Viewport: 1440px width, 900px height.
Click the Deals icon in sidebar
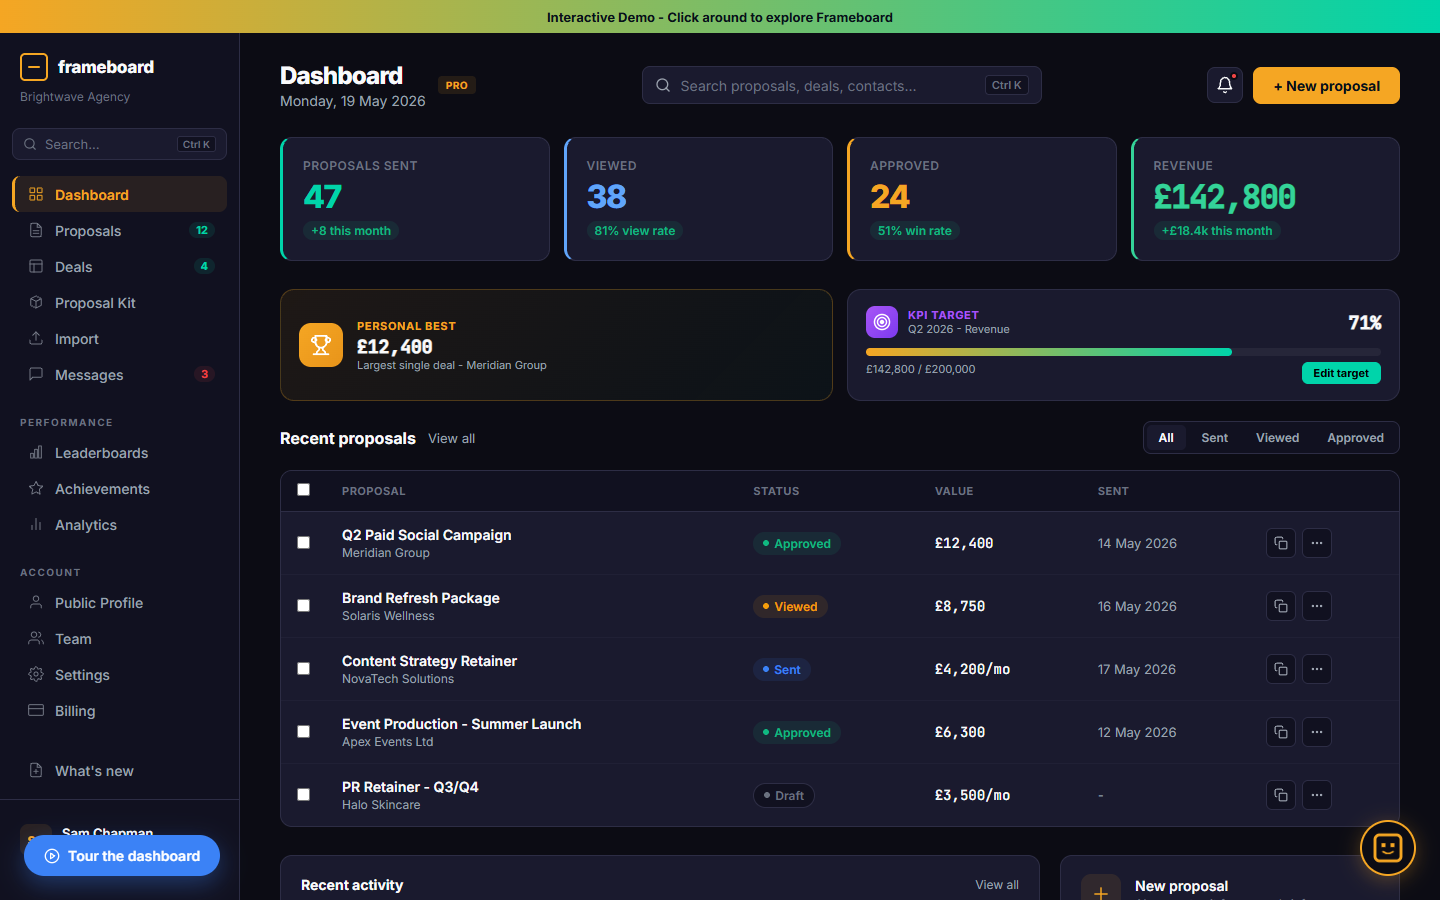[36, 266]
